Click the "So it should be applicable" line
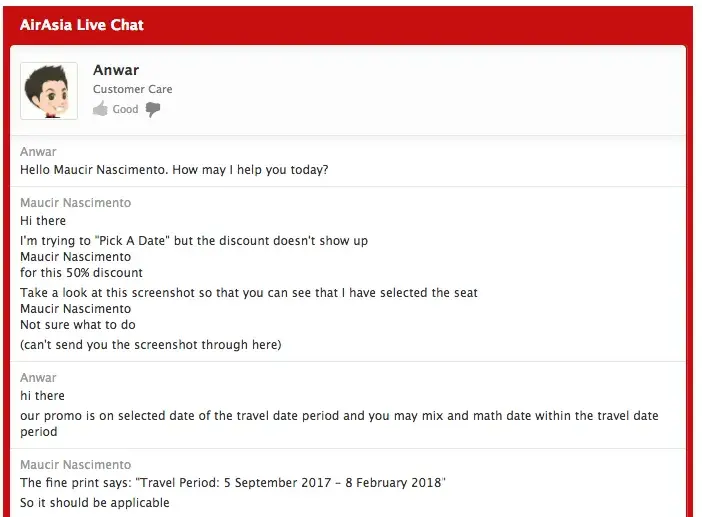The height and width of the screenshot is (517, 702). point(95,503)
